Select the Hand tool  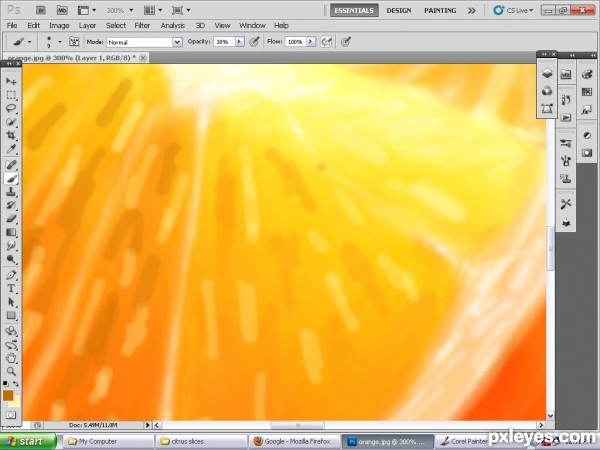pos(11,358)
